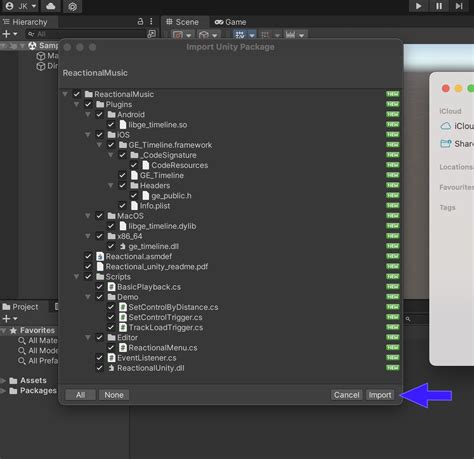
Task: Select the CodeResources file icon
Action: [x=146, y=165]
